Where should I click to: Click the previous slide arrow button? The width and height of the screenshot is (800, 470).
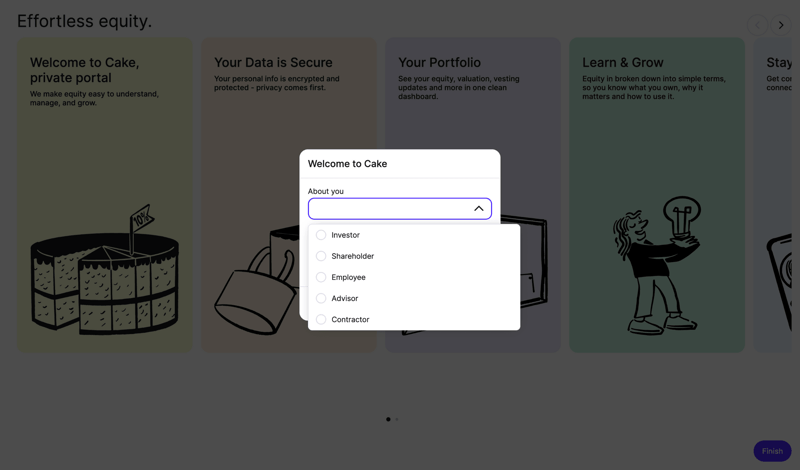[757, 25]
